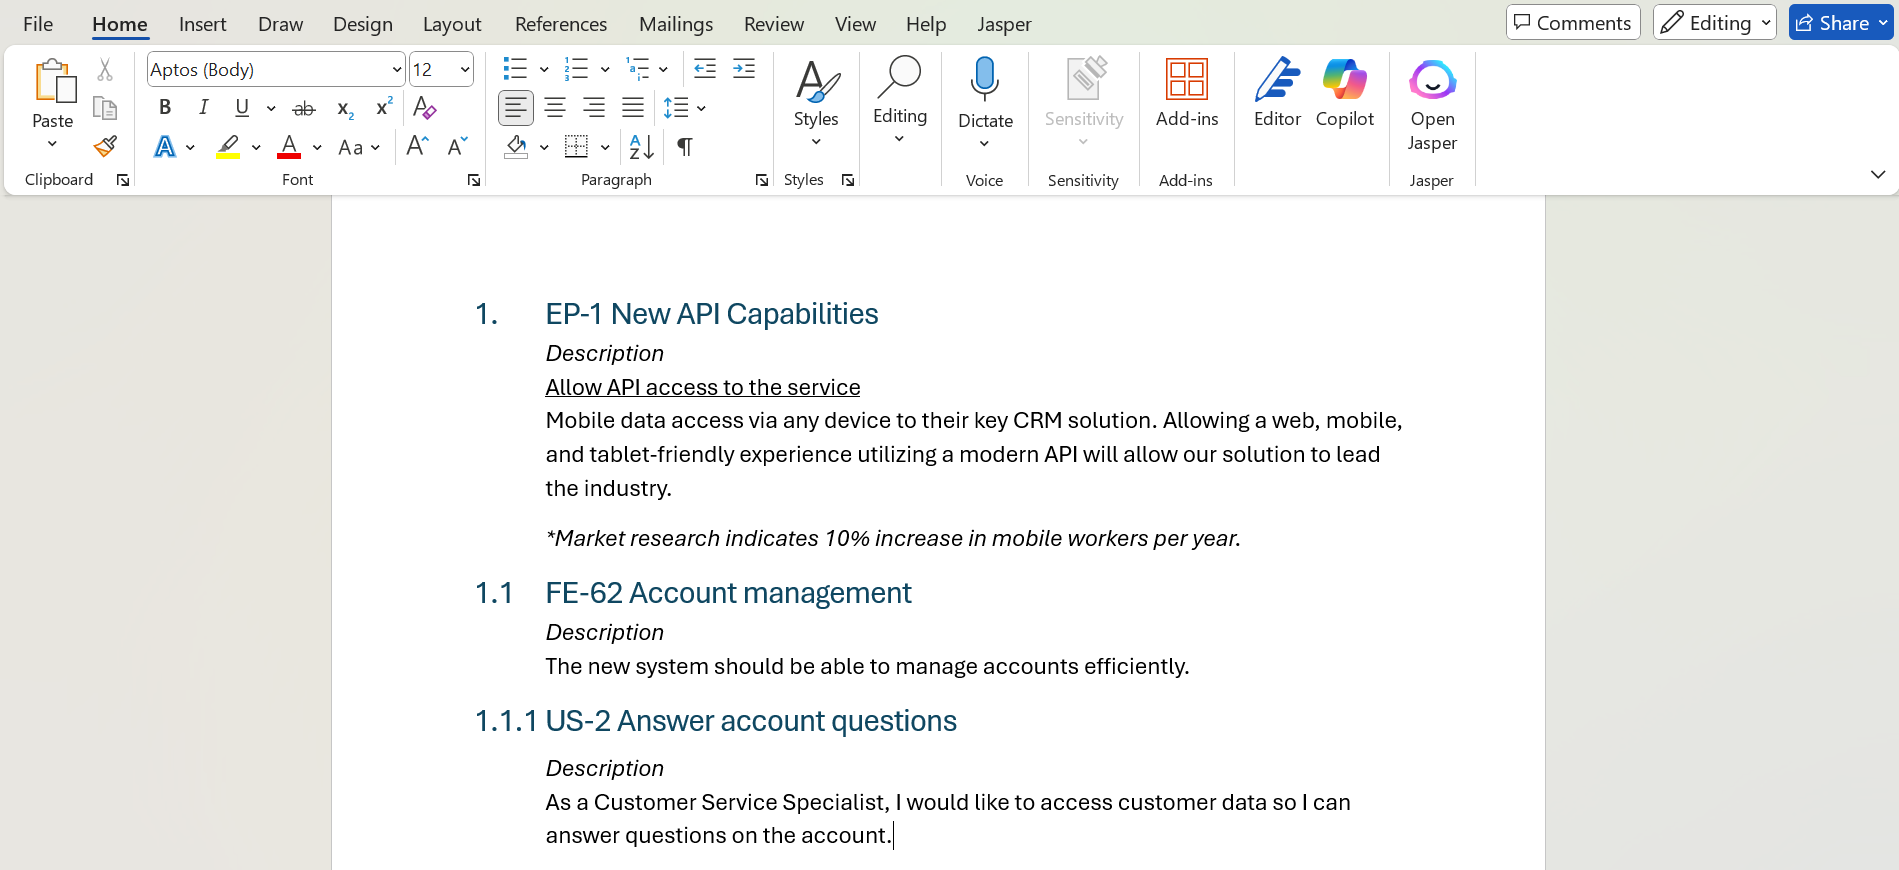The image size is (1899, 870).
Task: Switch to the Layout tab
Action: [452, 24]
